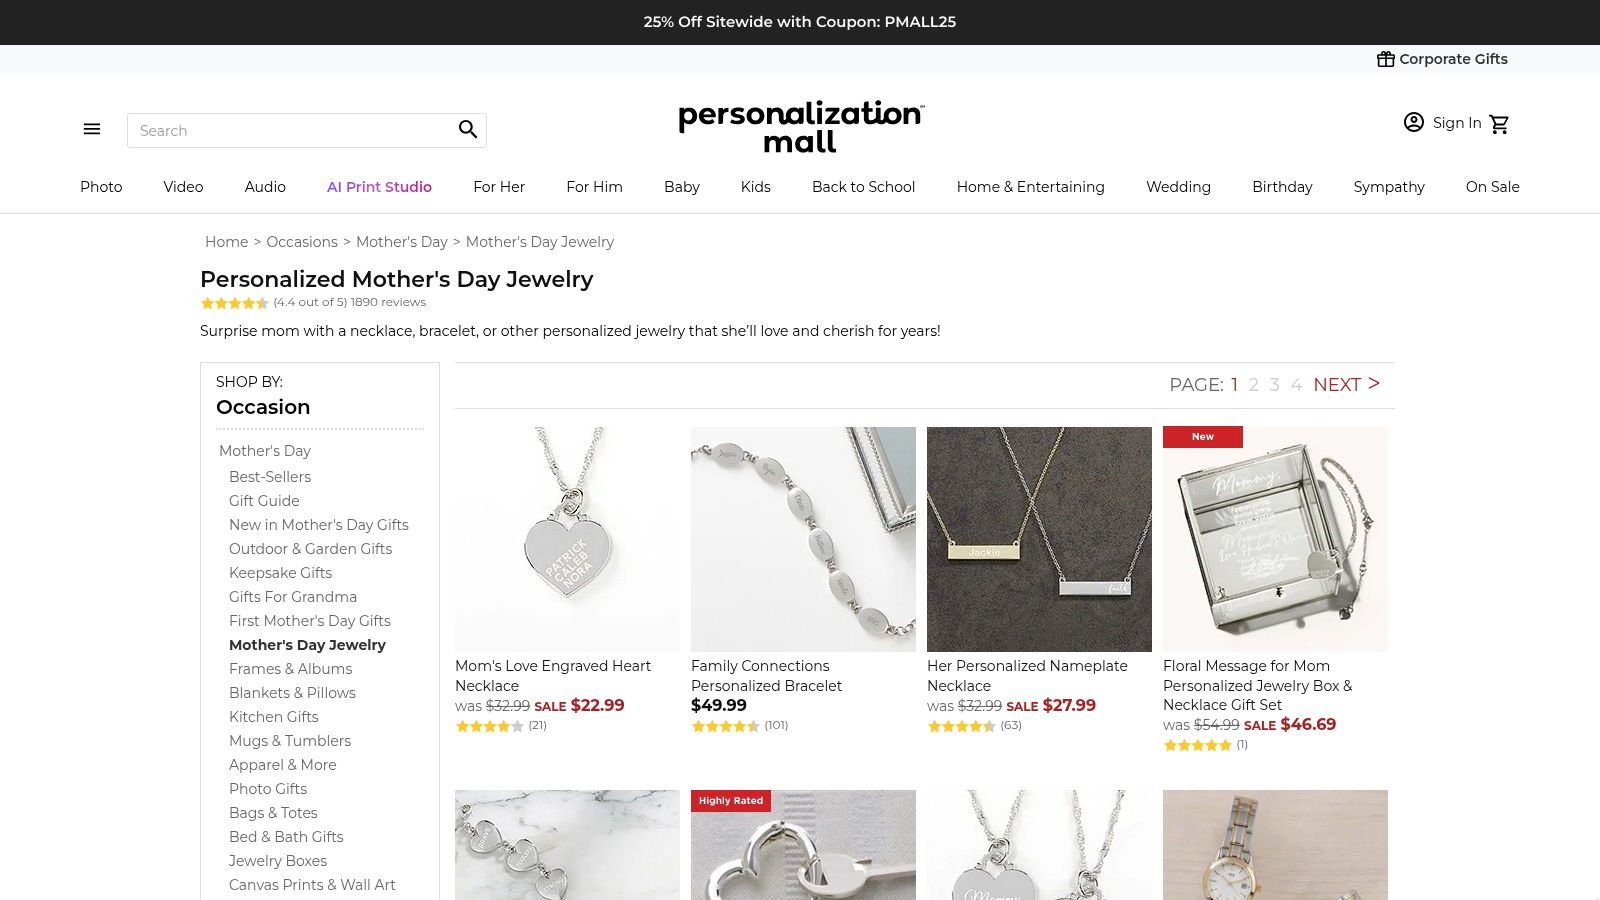Screen dimensions: 1600x900
Task: Click the Floral Jewelry Box product image
Action: coord(1275,539)
